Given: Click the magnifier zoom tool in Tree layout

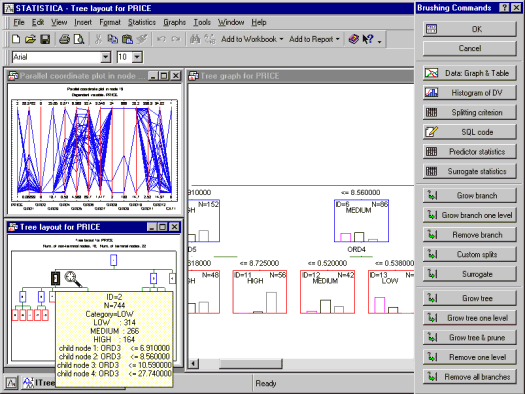Looking at the screenshot, I should 73,279.
